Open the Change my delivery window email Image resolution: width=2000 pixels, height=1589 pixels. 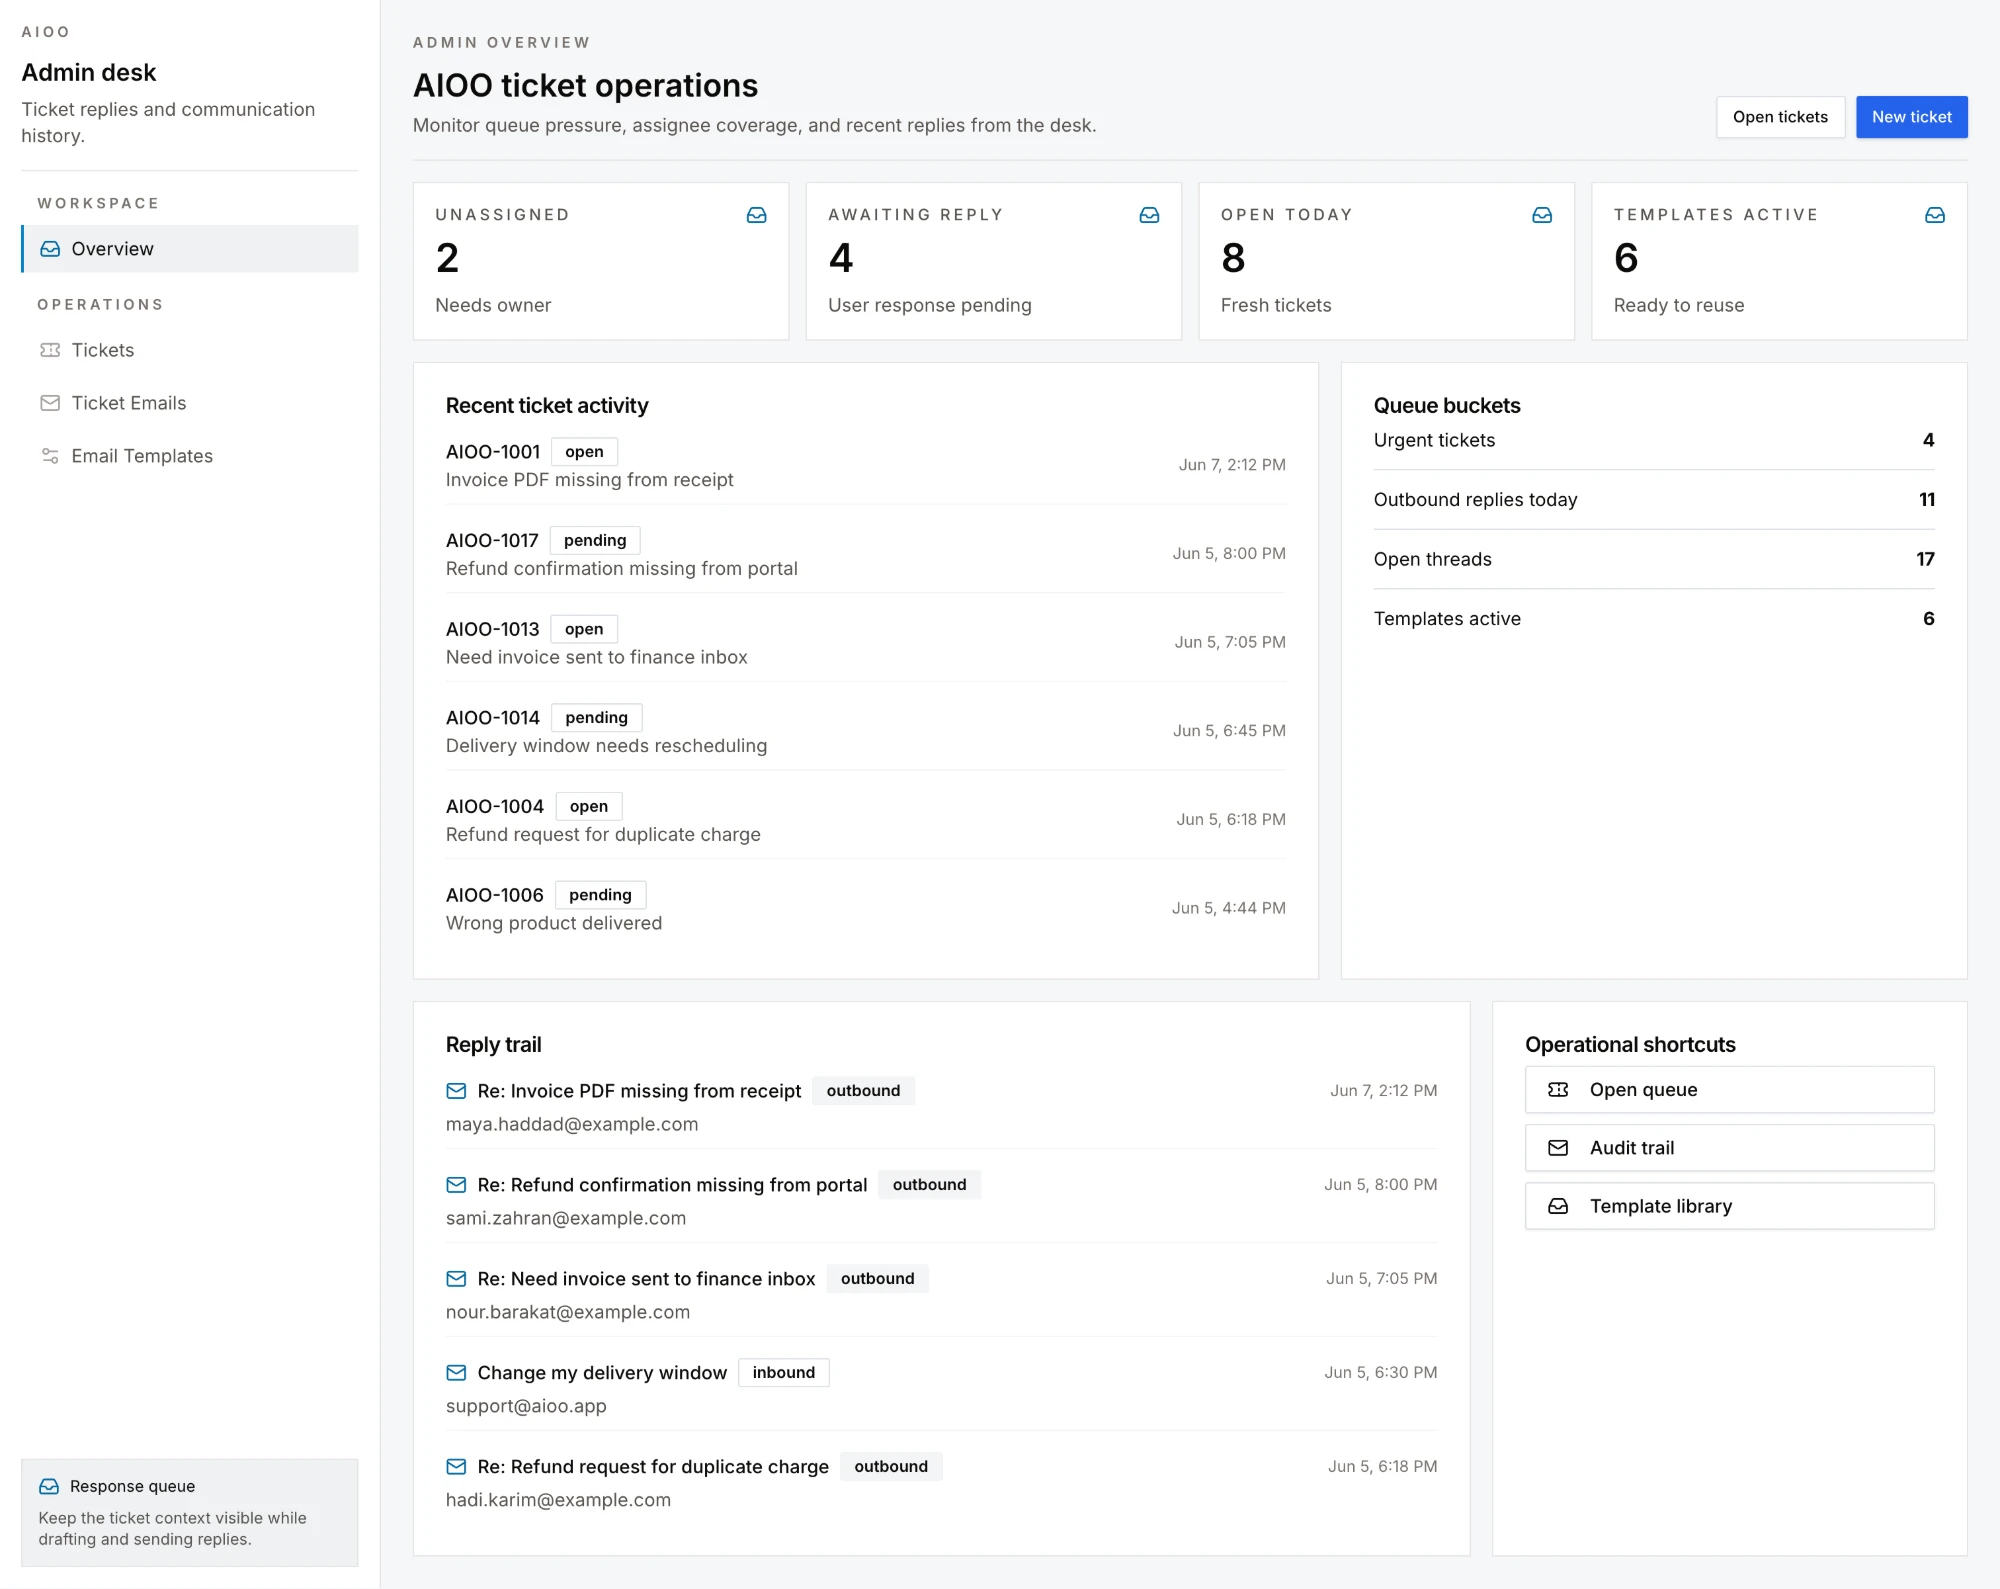pyautogui.click(x=603, y=1373)
